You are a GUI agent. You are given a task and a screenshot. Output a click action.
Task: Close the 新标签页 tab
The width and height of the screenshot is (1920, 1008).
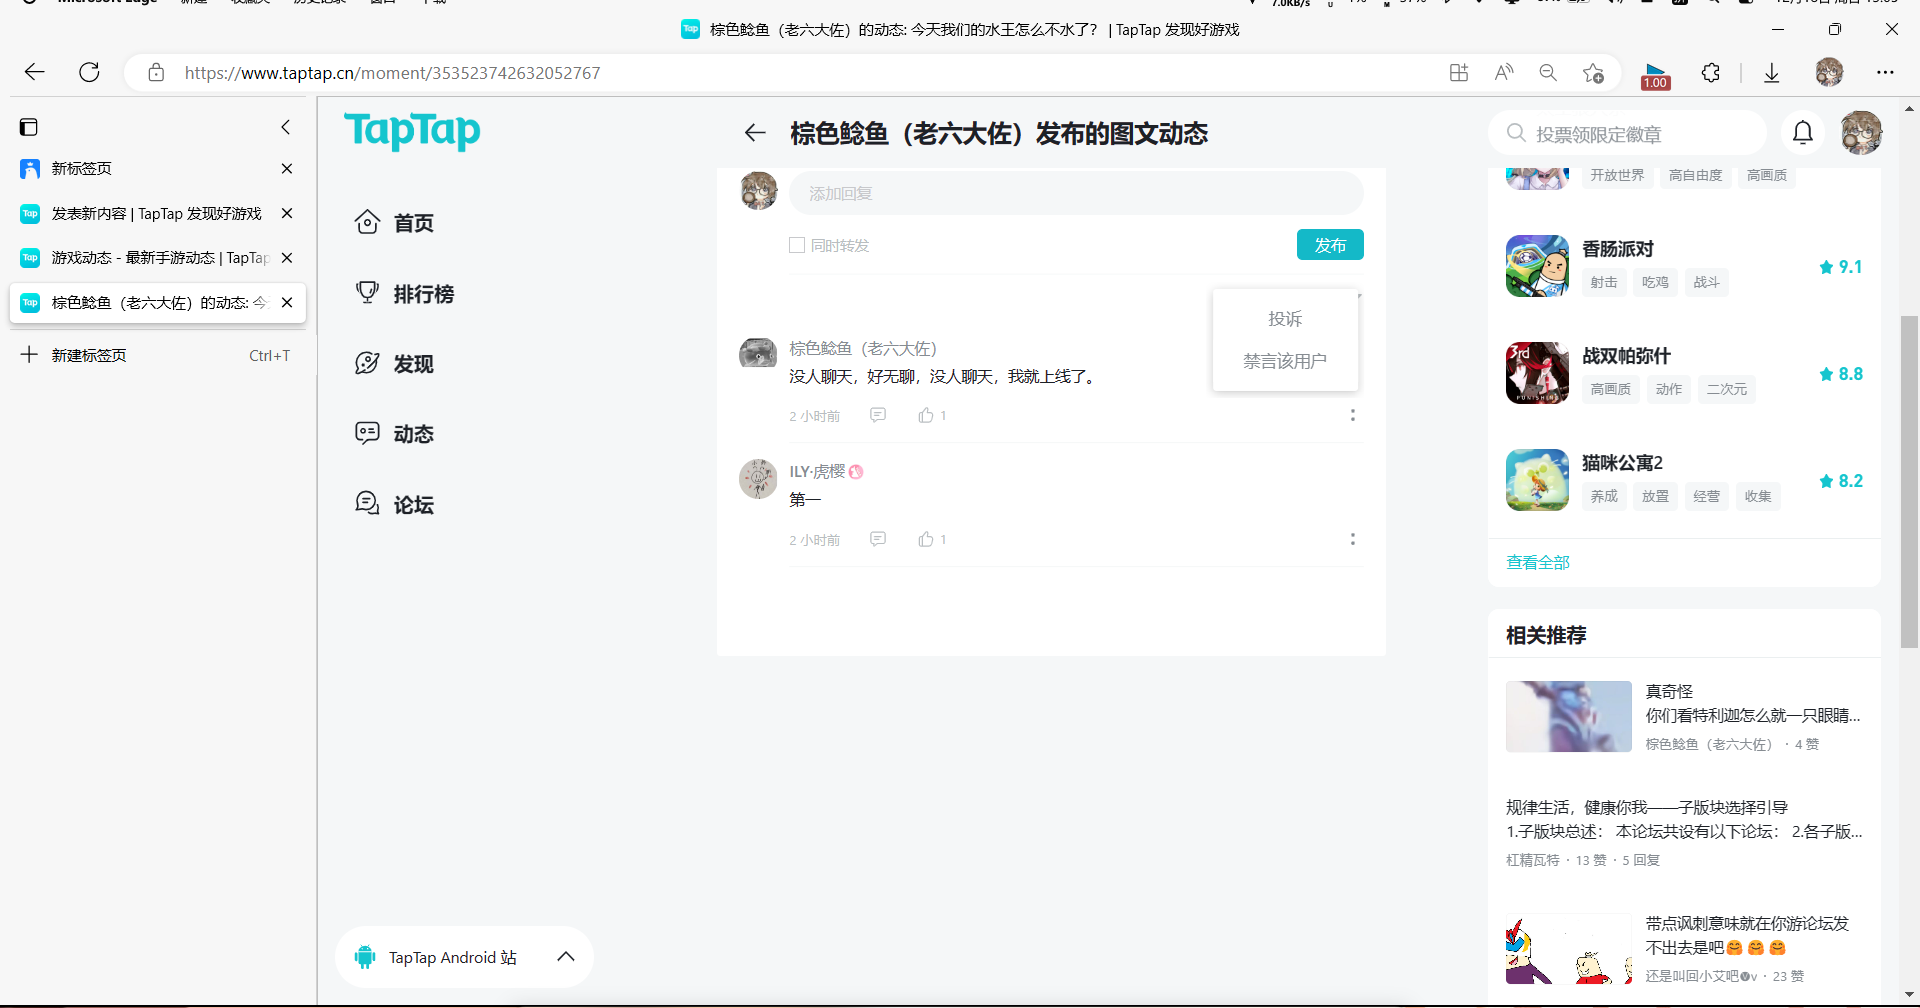(287, 168)
